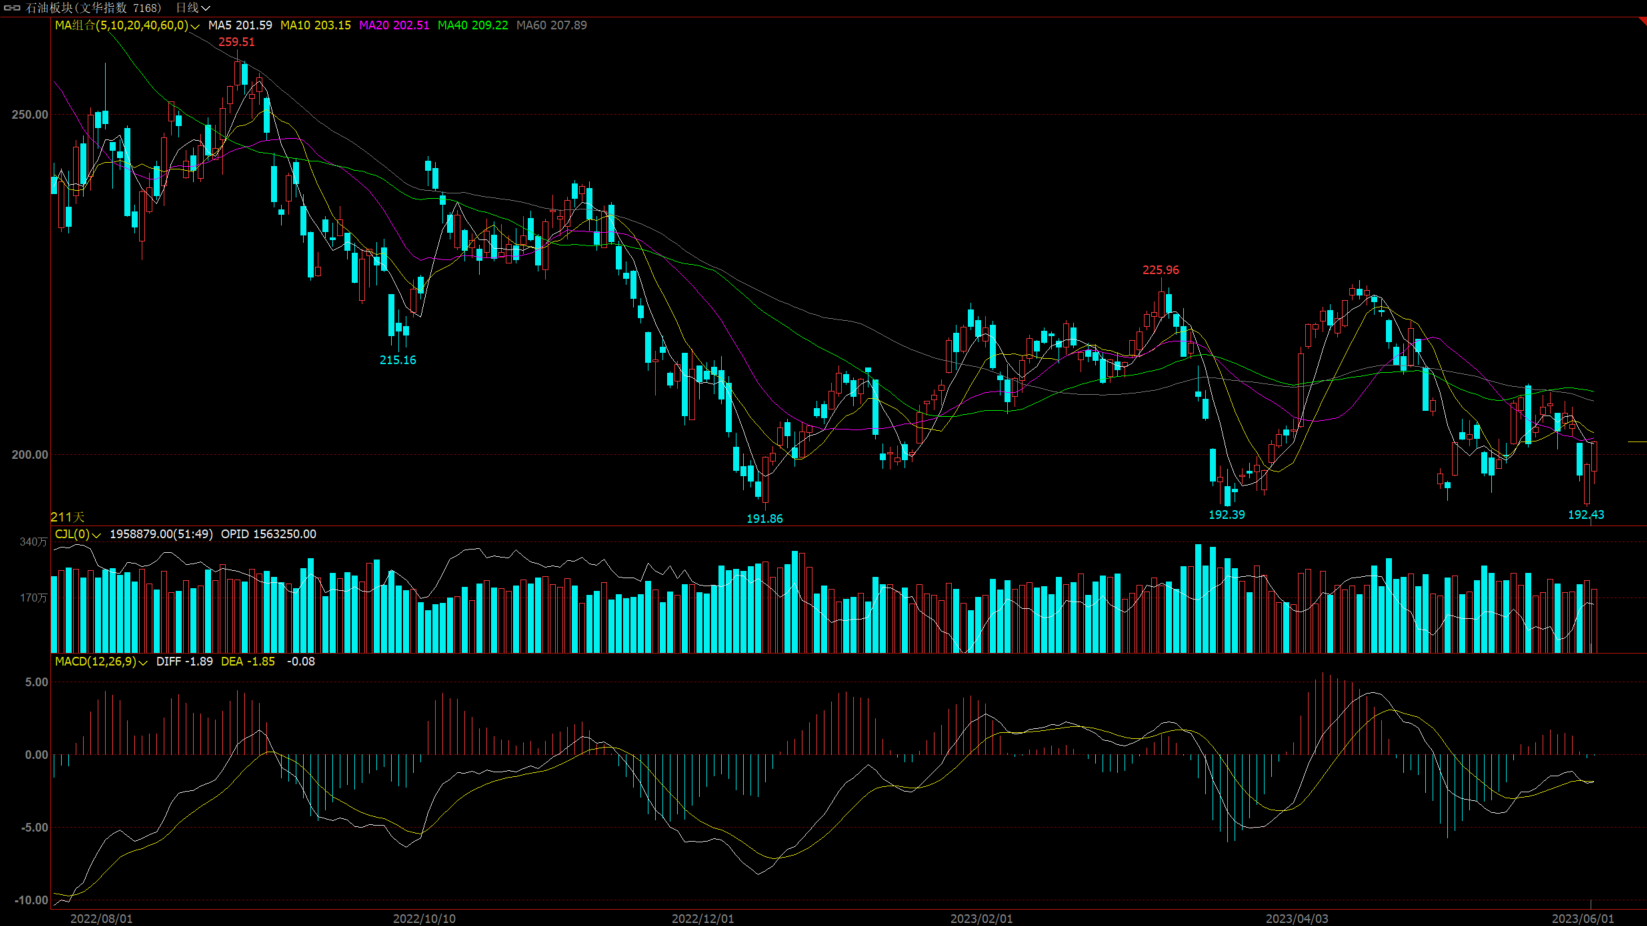Click the -0.08 MACD histogram value
This screenshot has width=1647, height=926.
pos(301,662)
